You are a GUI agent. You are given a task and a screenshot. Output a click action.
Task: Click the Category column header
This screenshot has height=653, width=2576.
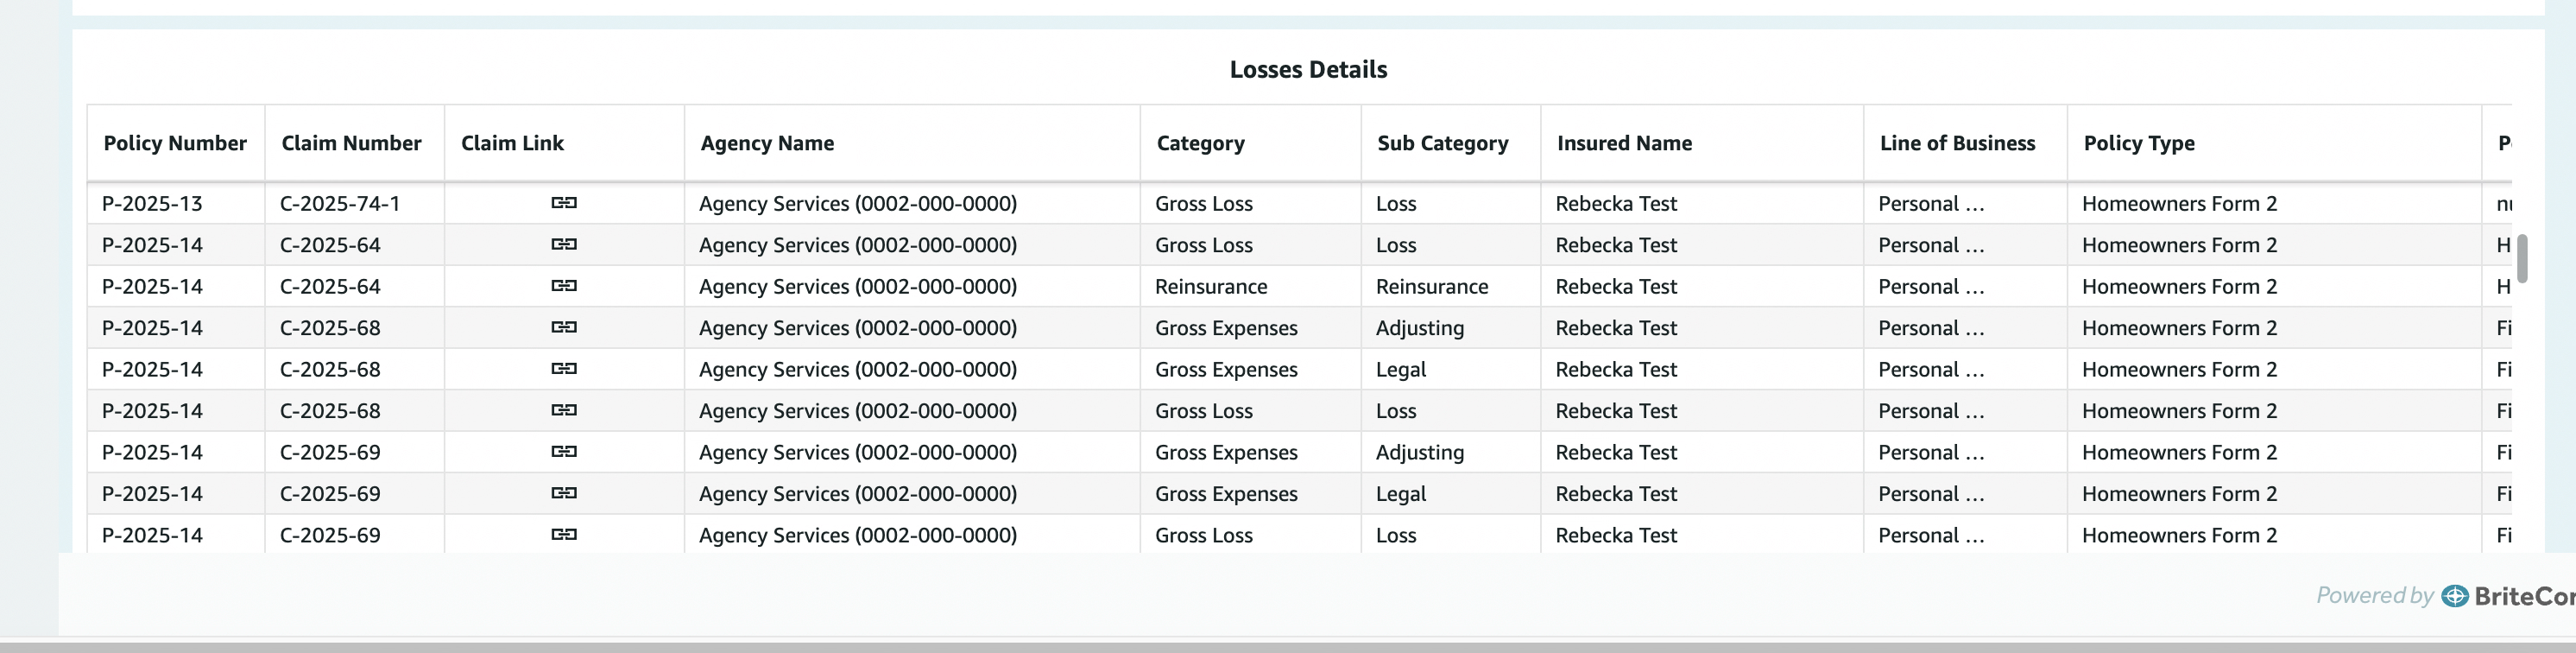click(x=1200, y=143)
